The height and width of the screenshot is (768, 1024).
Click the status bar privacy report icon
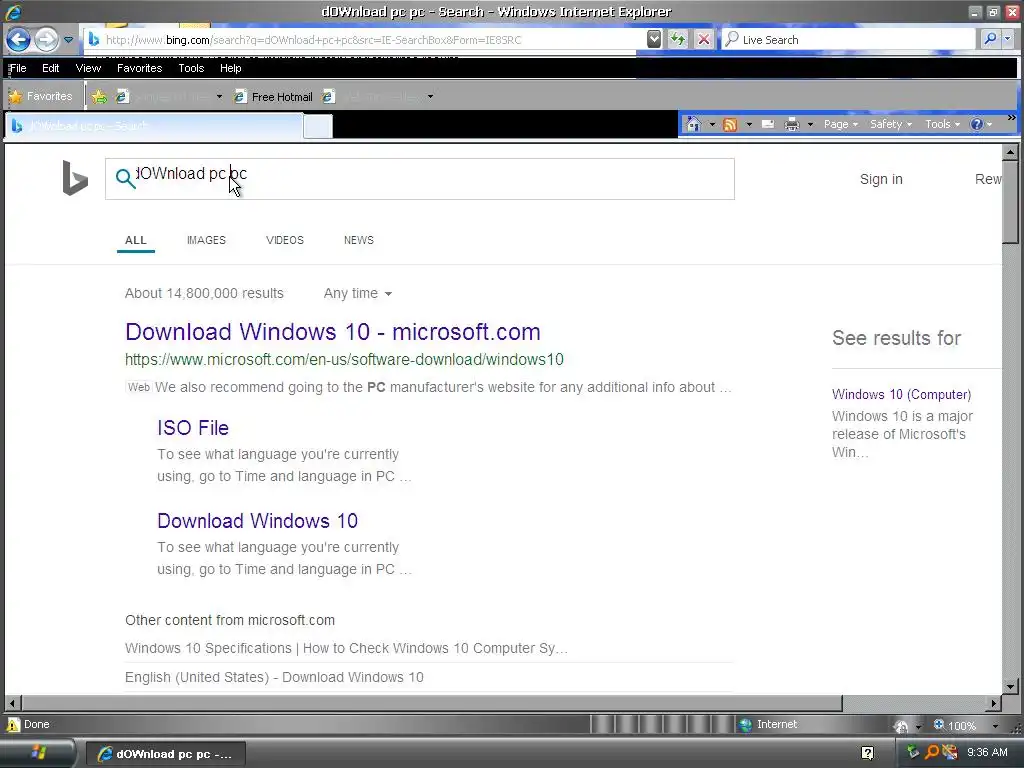point(901,726)
